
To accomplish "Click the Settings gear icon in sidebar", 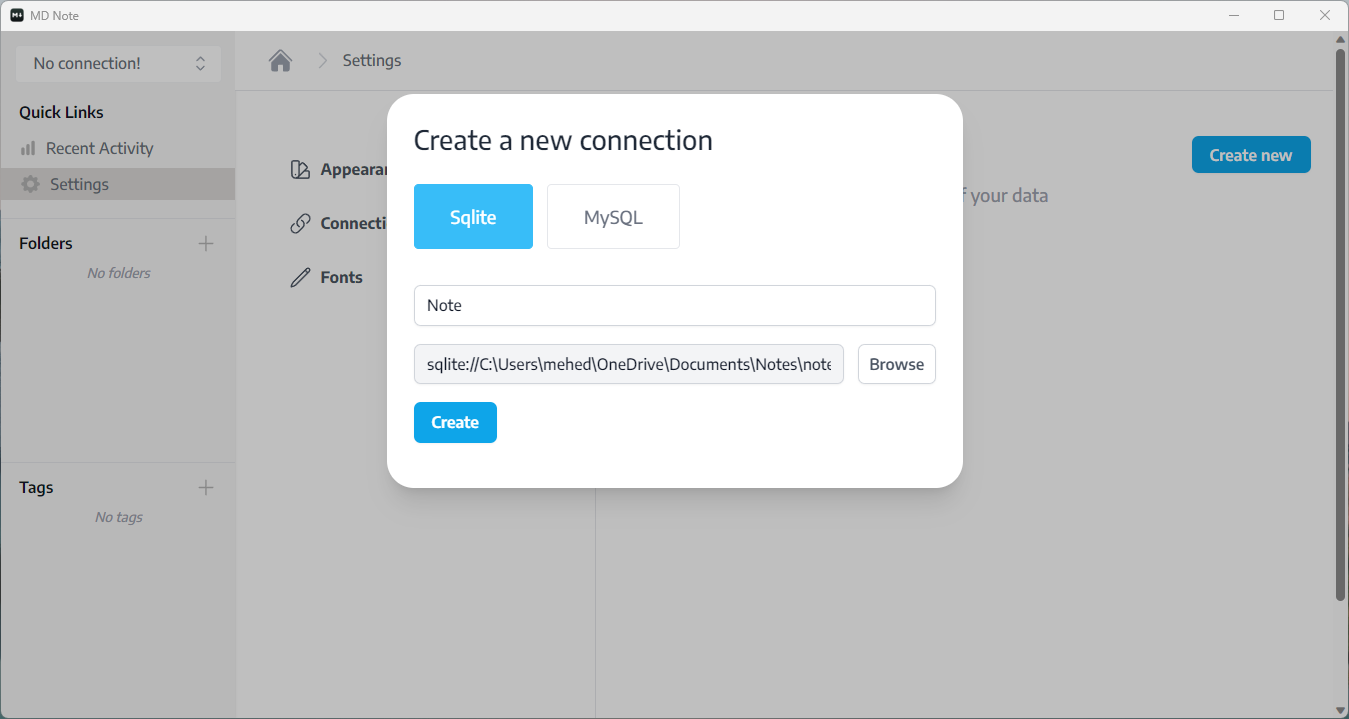I will (x=31, y=184).
